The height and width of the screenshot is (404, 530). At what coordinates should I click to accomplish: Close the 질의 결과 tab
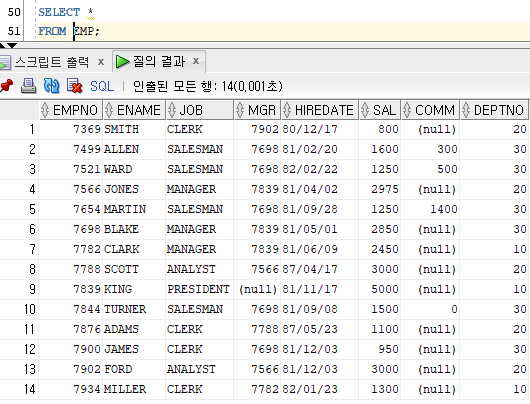[x=196, y=61]
